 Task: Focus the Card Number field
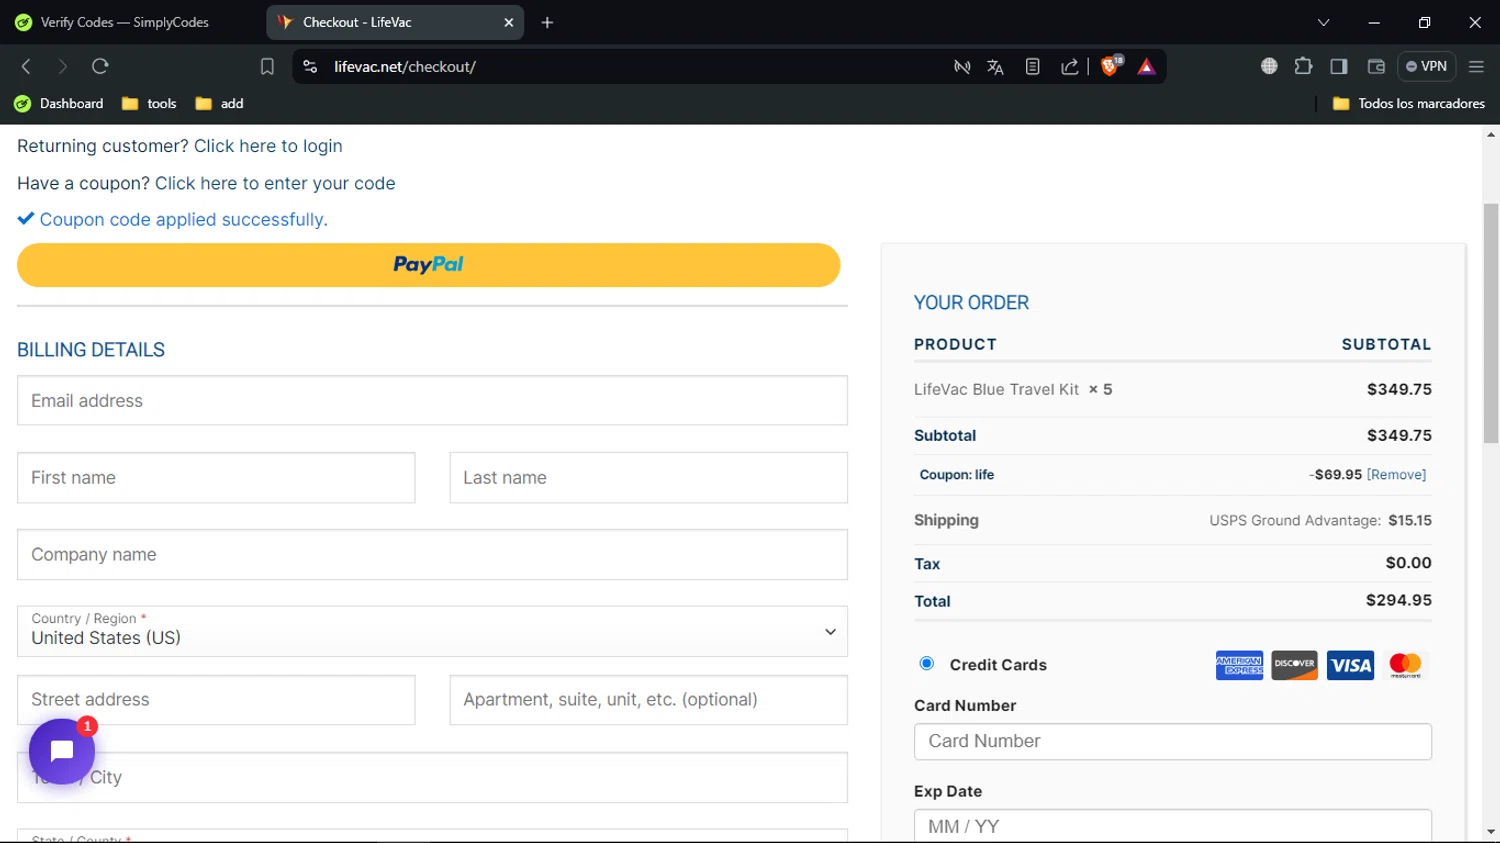tap(1173, 741)
